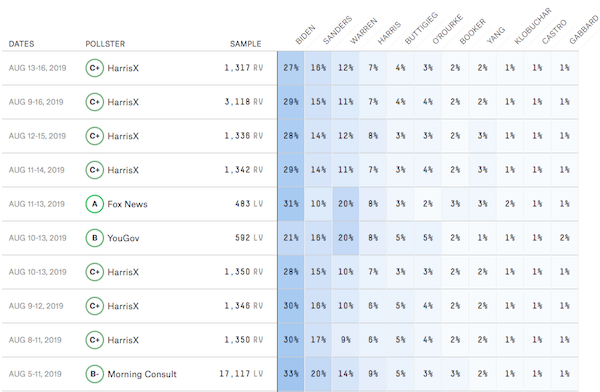Click the POLLSTER column header
Image resolution: width=600 pixels, height=392 pixels.
(x=105, y=44)
